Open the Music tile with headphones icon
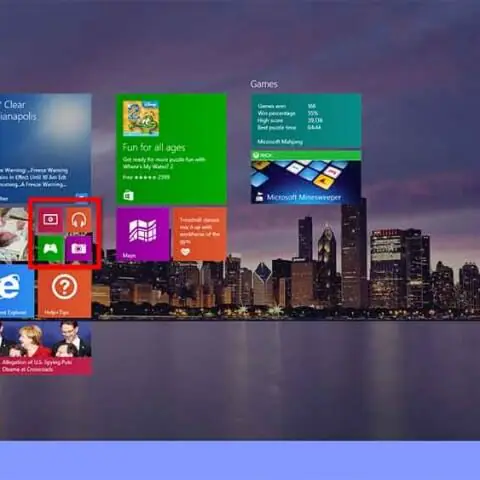Image resolution: width=480 pixels, height=480 pixels. [x=78, y=220]
